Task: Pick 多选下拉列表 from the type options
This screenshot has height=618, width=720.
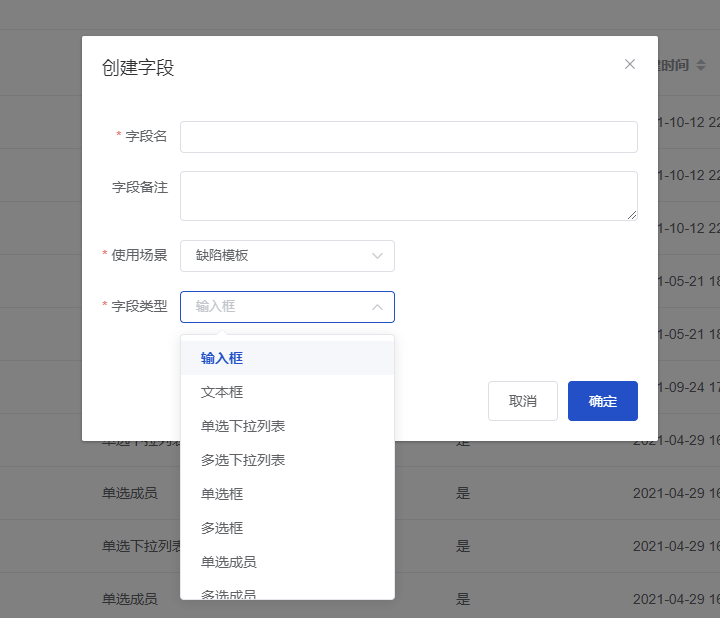Action: coord(243,460)
